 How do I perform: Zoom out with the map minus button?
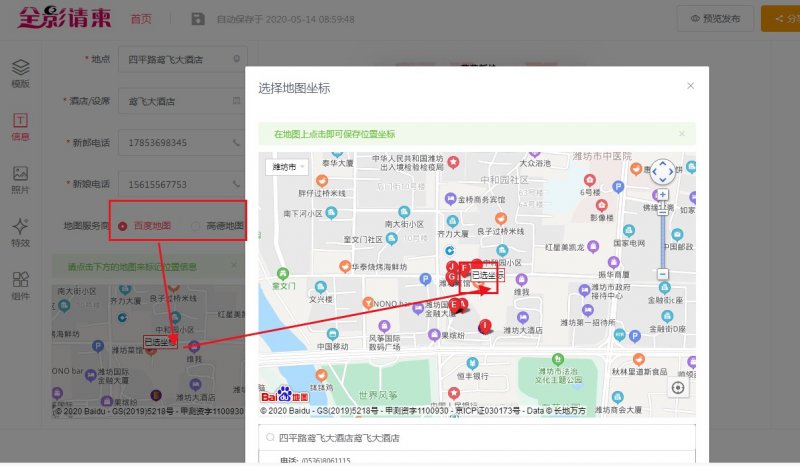point(662,274)
